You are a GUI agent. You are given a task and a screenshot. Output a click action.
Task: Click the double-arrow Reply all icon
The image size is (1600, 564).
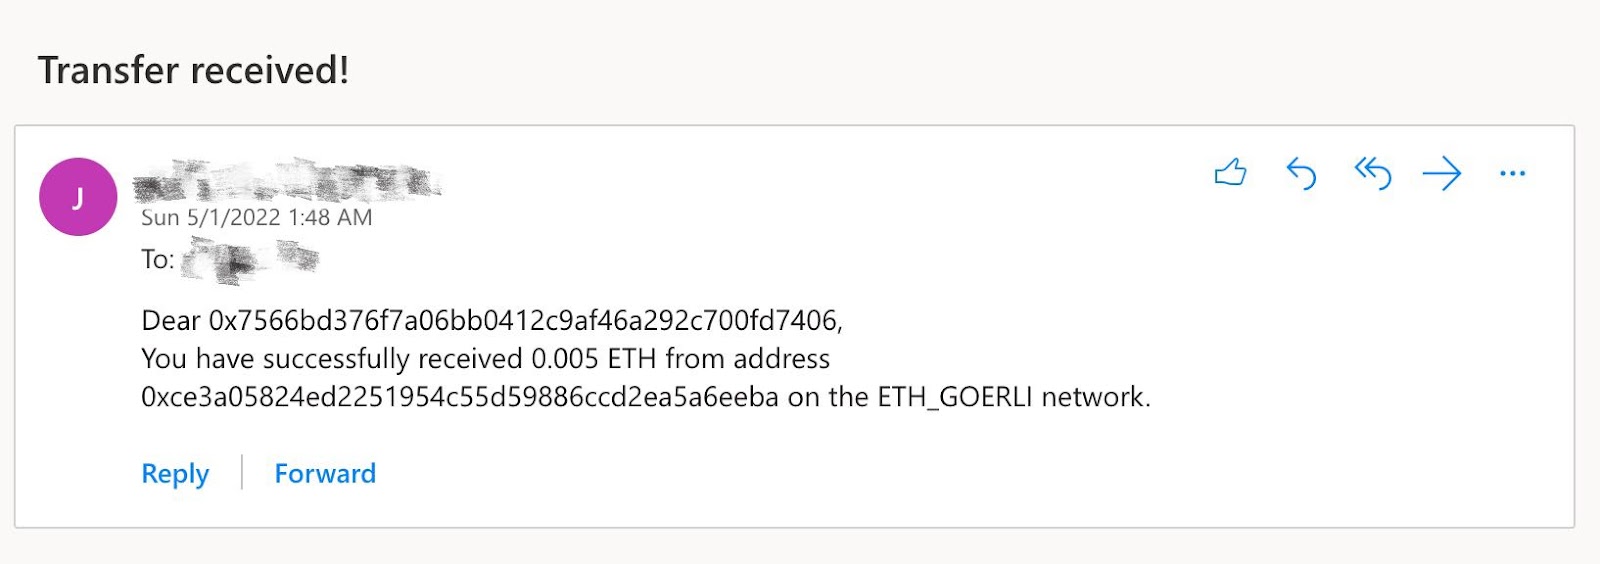pyautogui.click(x=1372, y=173)
